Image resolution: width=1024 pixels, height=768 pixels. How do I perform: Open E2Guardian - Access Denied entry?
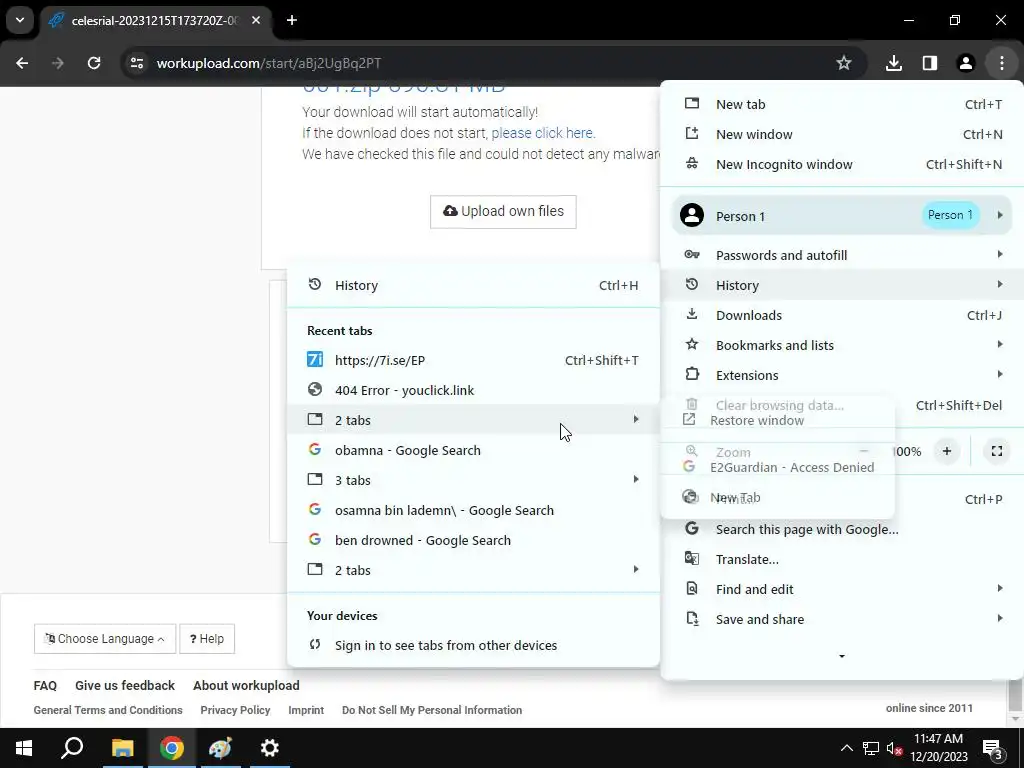click(777, 468)
